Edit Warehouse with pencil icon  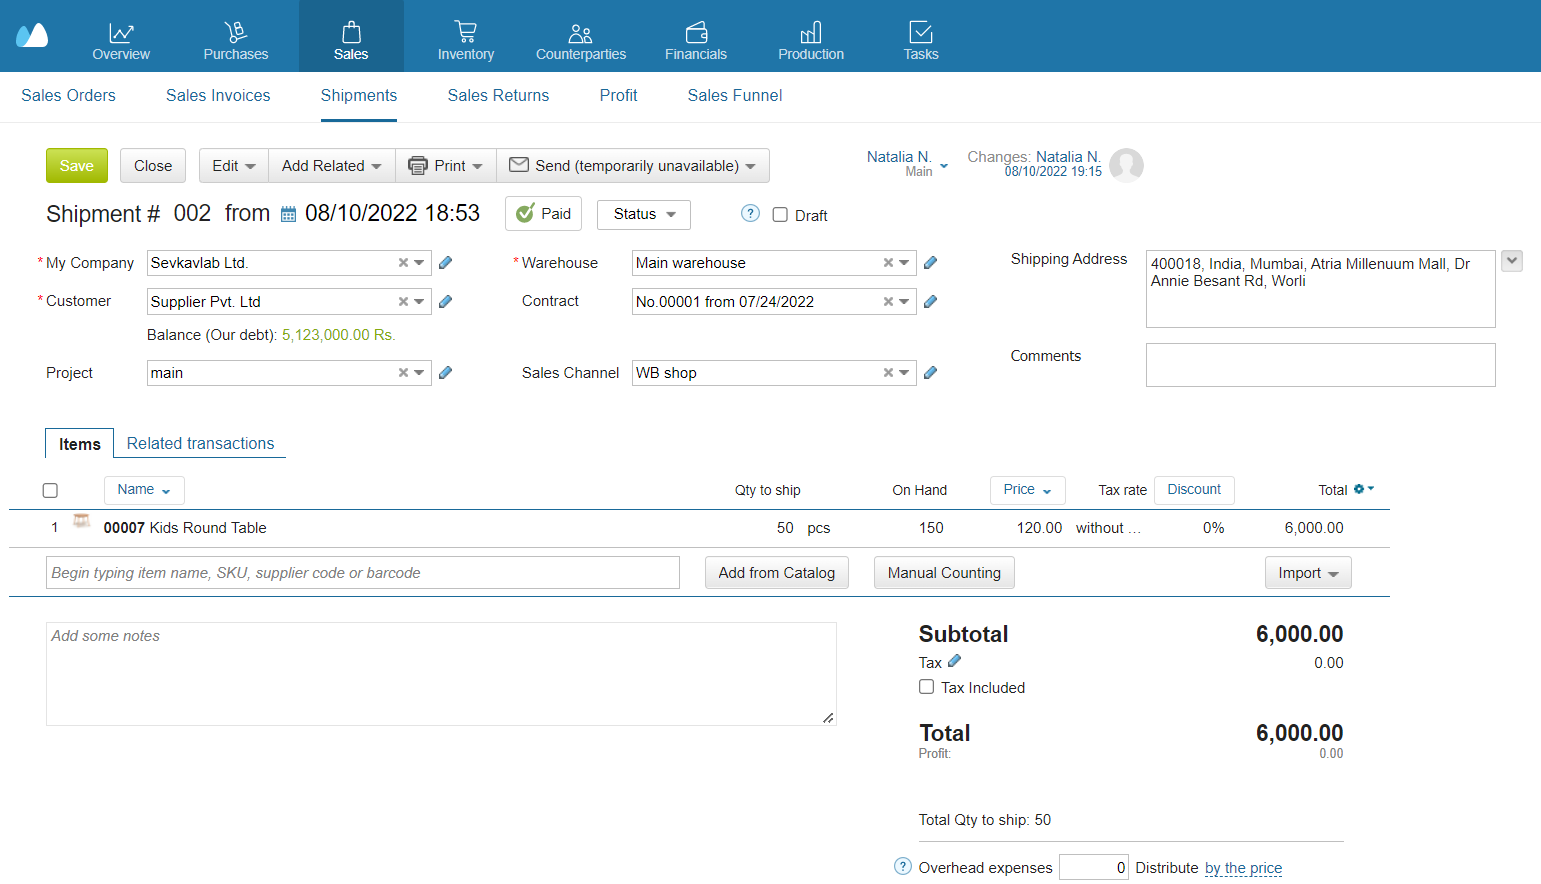click(931, 263)
